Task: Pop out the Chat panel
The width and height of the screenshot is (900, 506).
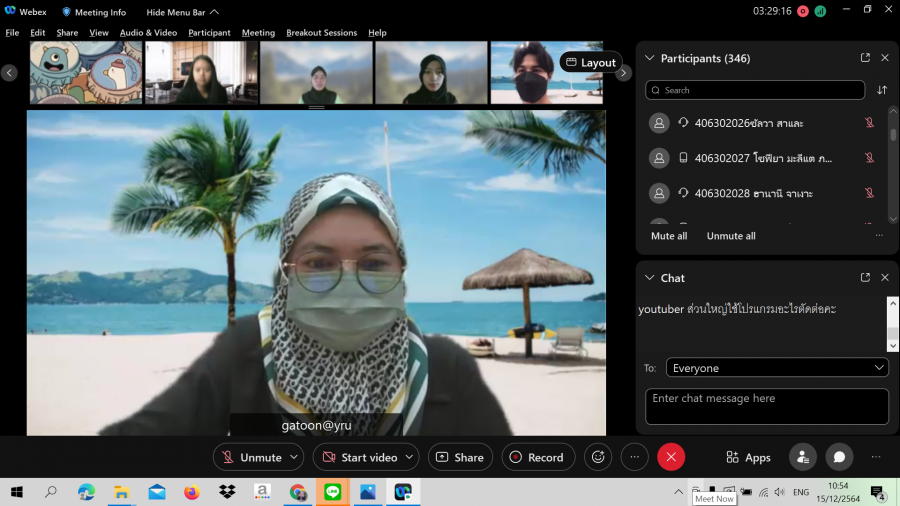Action: [865, 278]
